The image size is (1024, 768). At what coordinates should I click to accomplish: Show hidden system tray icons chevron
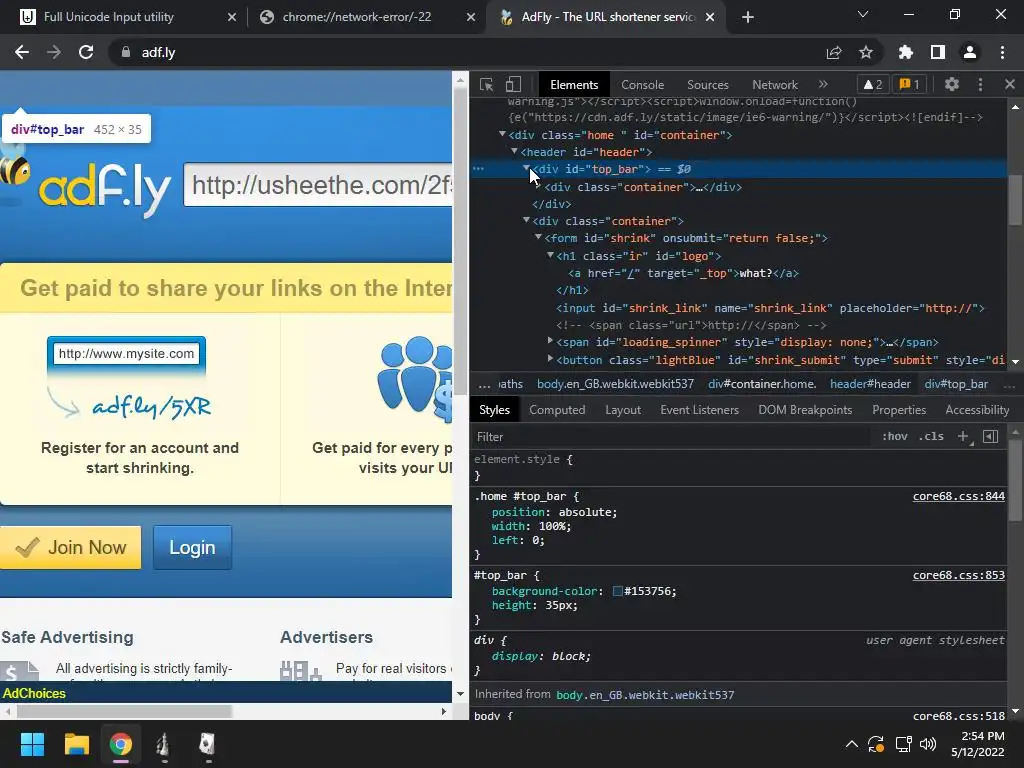click(x=852, y=744)
